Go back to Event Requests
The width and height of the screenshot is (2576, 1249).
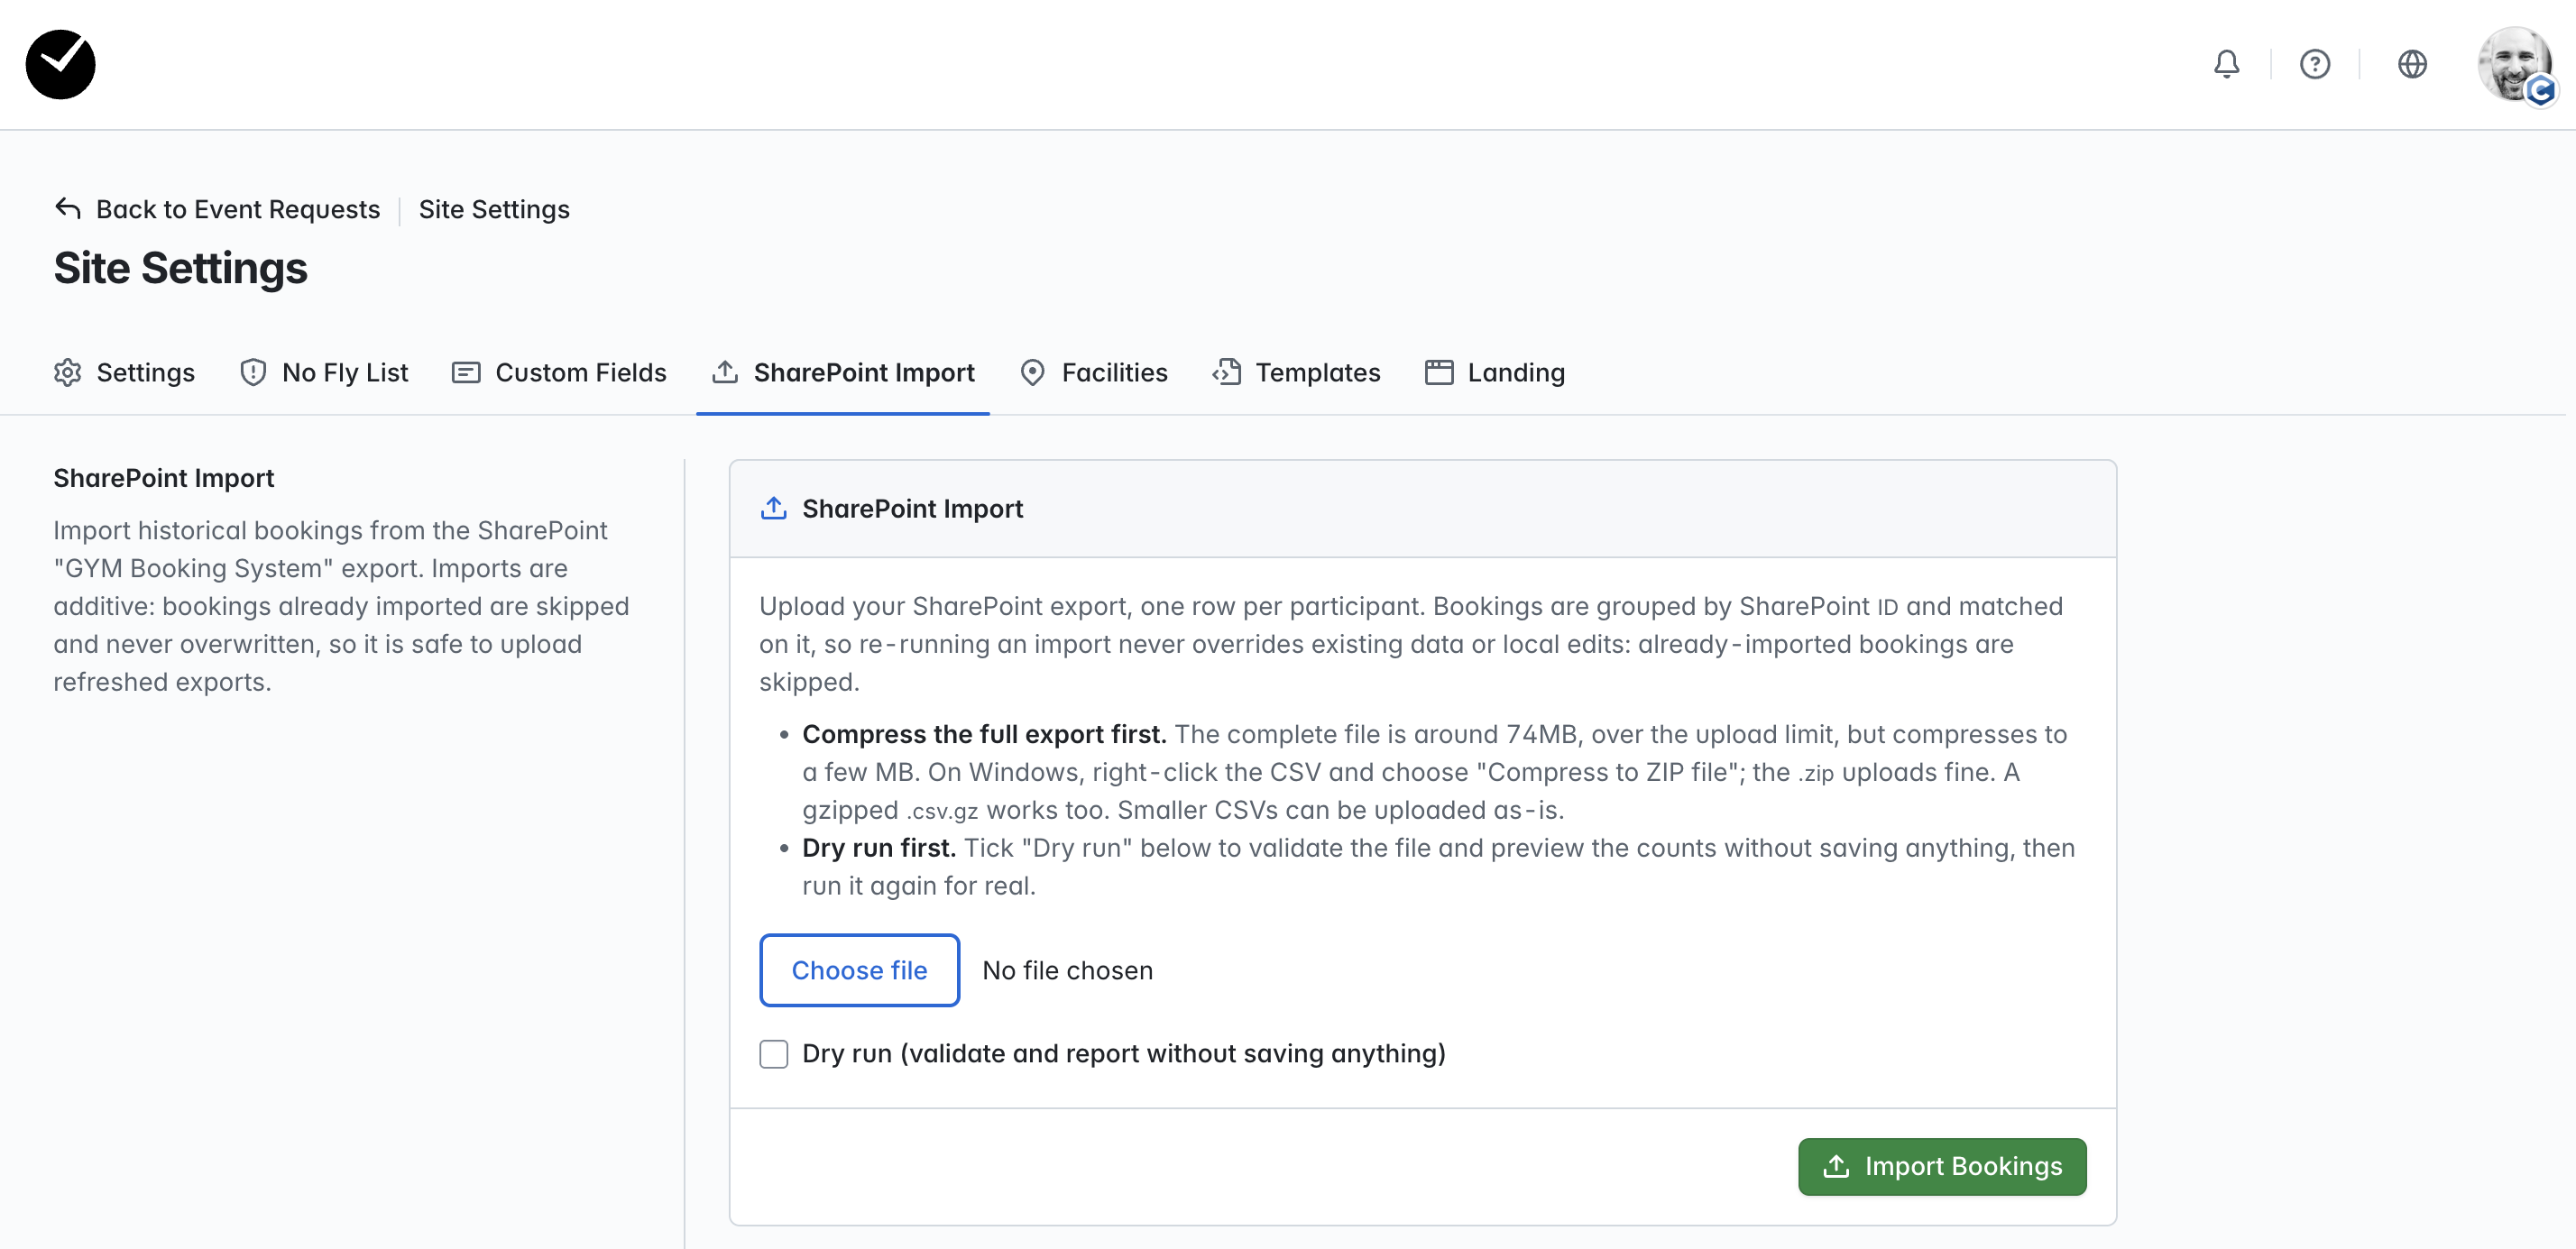(237, 209)
